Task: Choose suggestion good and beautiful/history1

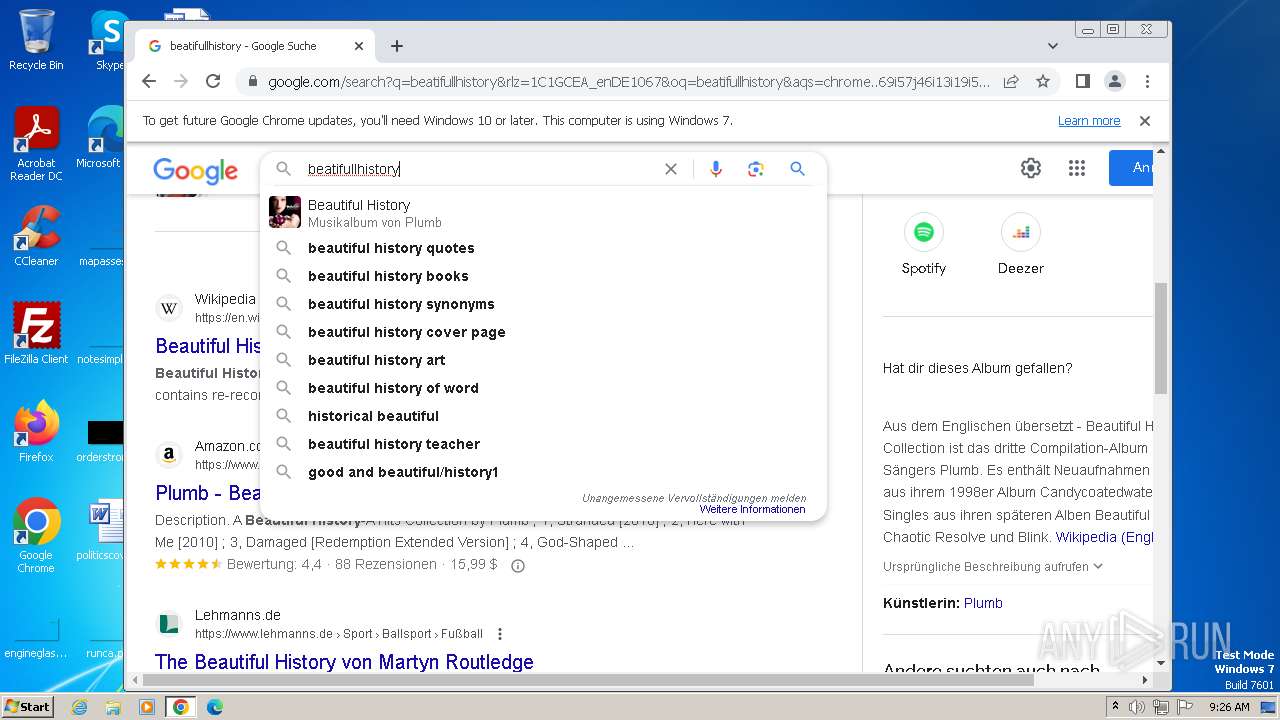Action: click(543, 472)
